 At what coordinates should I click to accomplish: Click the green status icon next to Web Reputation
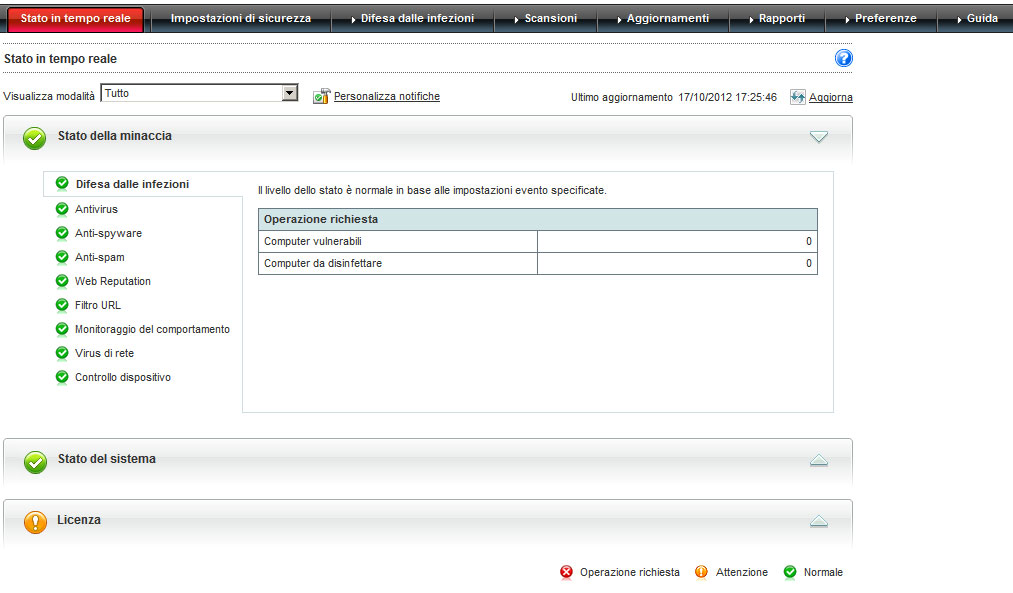click(x=62, y=281)
